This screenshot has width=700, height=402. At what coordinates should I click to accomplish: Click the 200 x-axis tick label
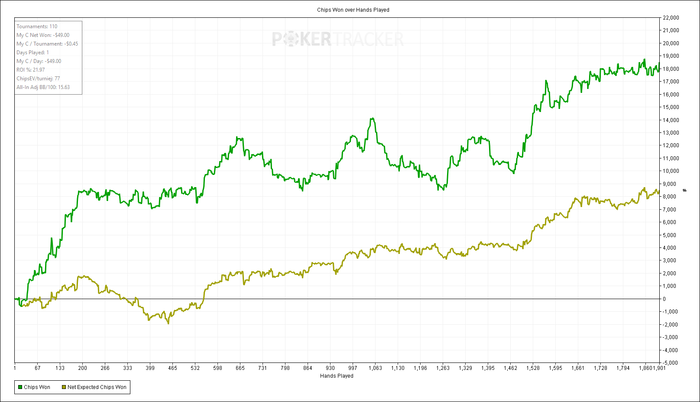(83, 368)
